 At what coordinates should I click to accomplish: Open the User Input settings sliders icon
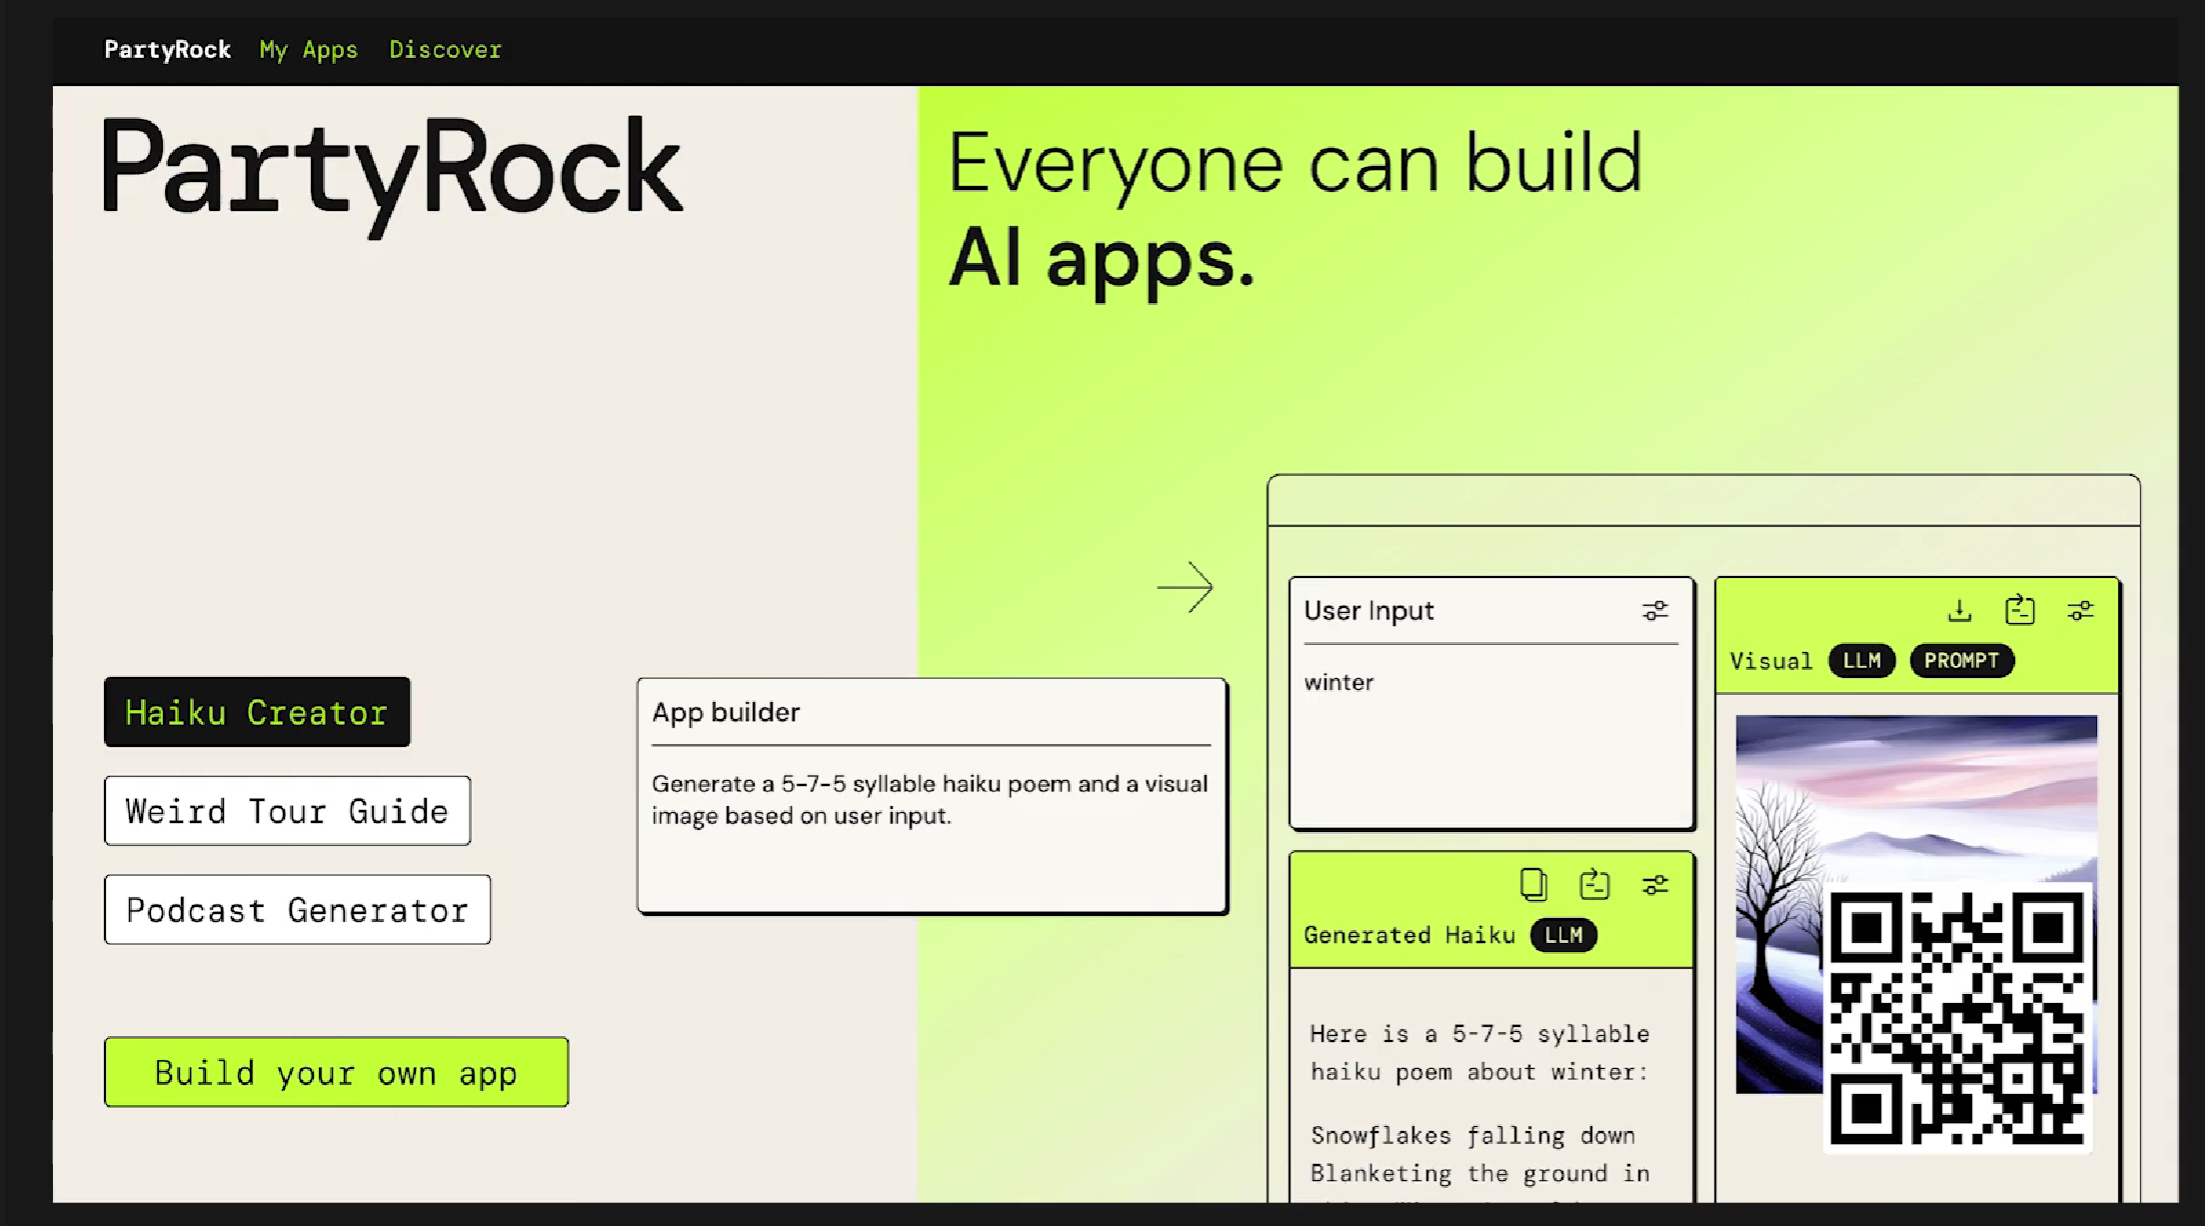click(x=1655, y=610)
